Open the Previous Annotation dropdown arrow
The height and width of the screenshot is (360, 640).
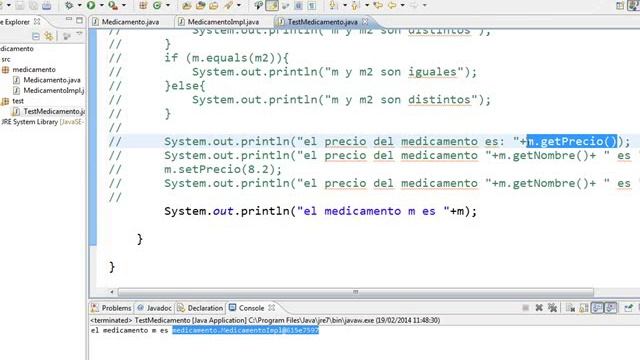(x=367, y=5)
